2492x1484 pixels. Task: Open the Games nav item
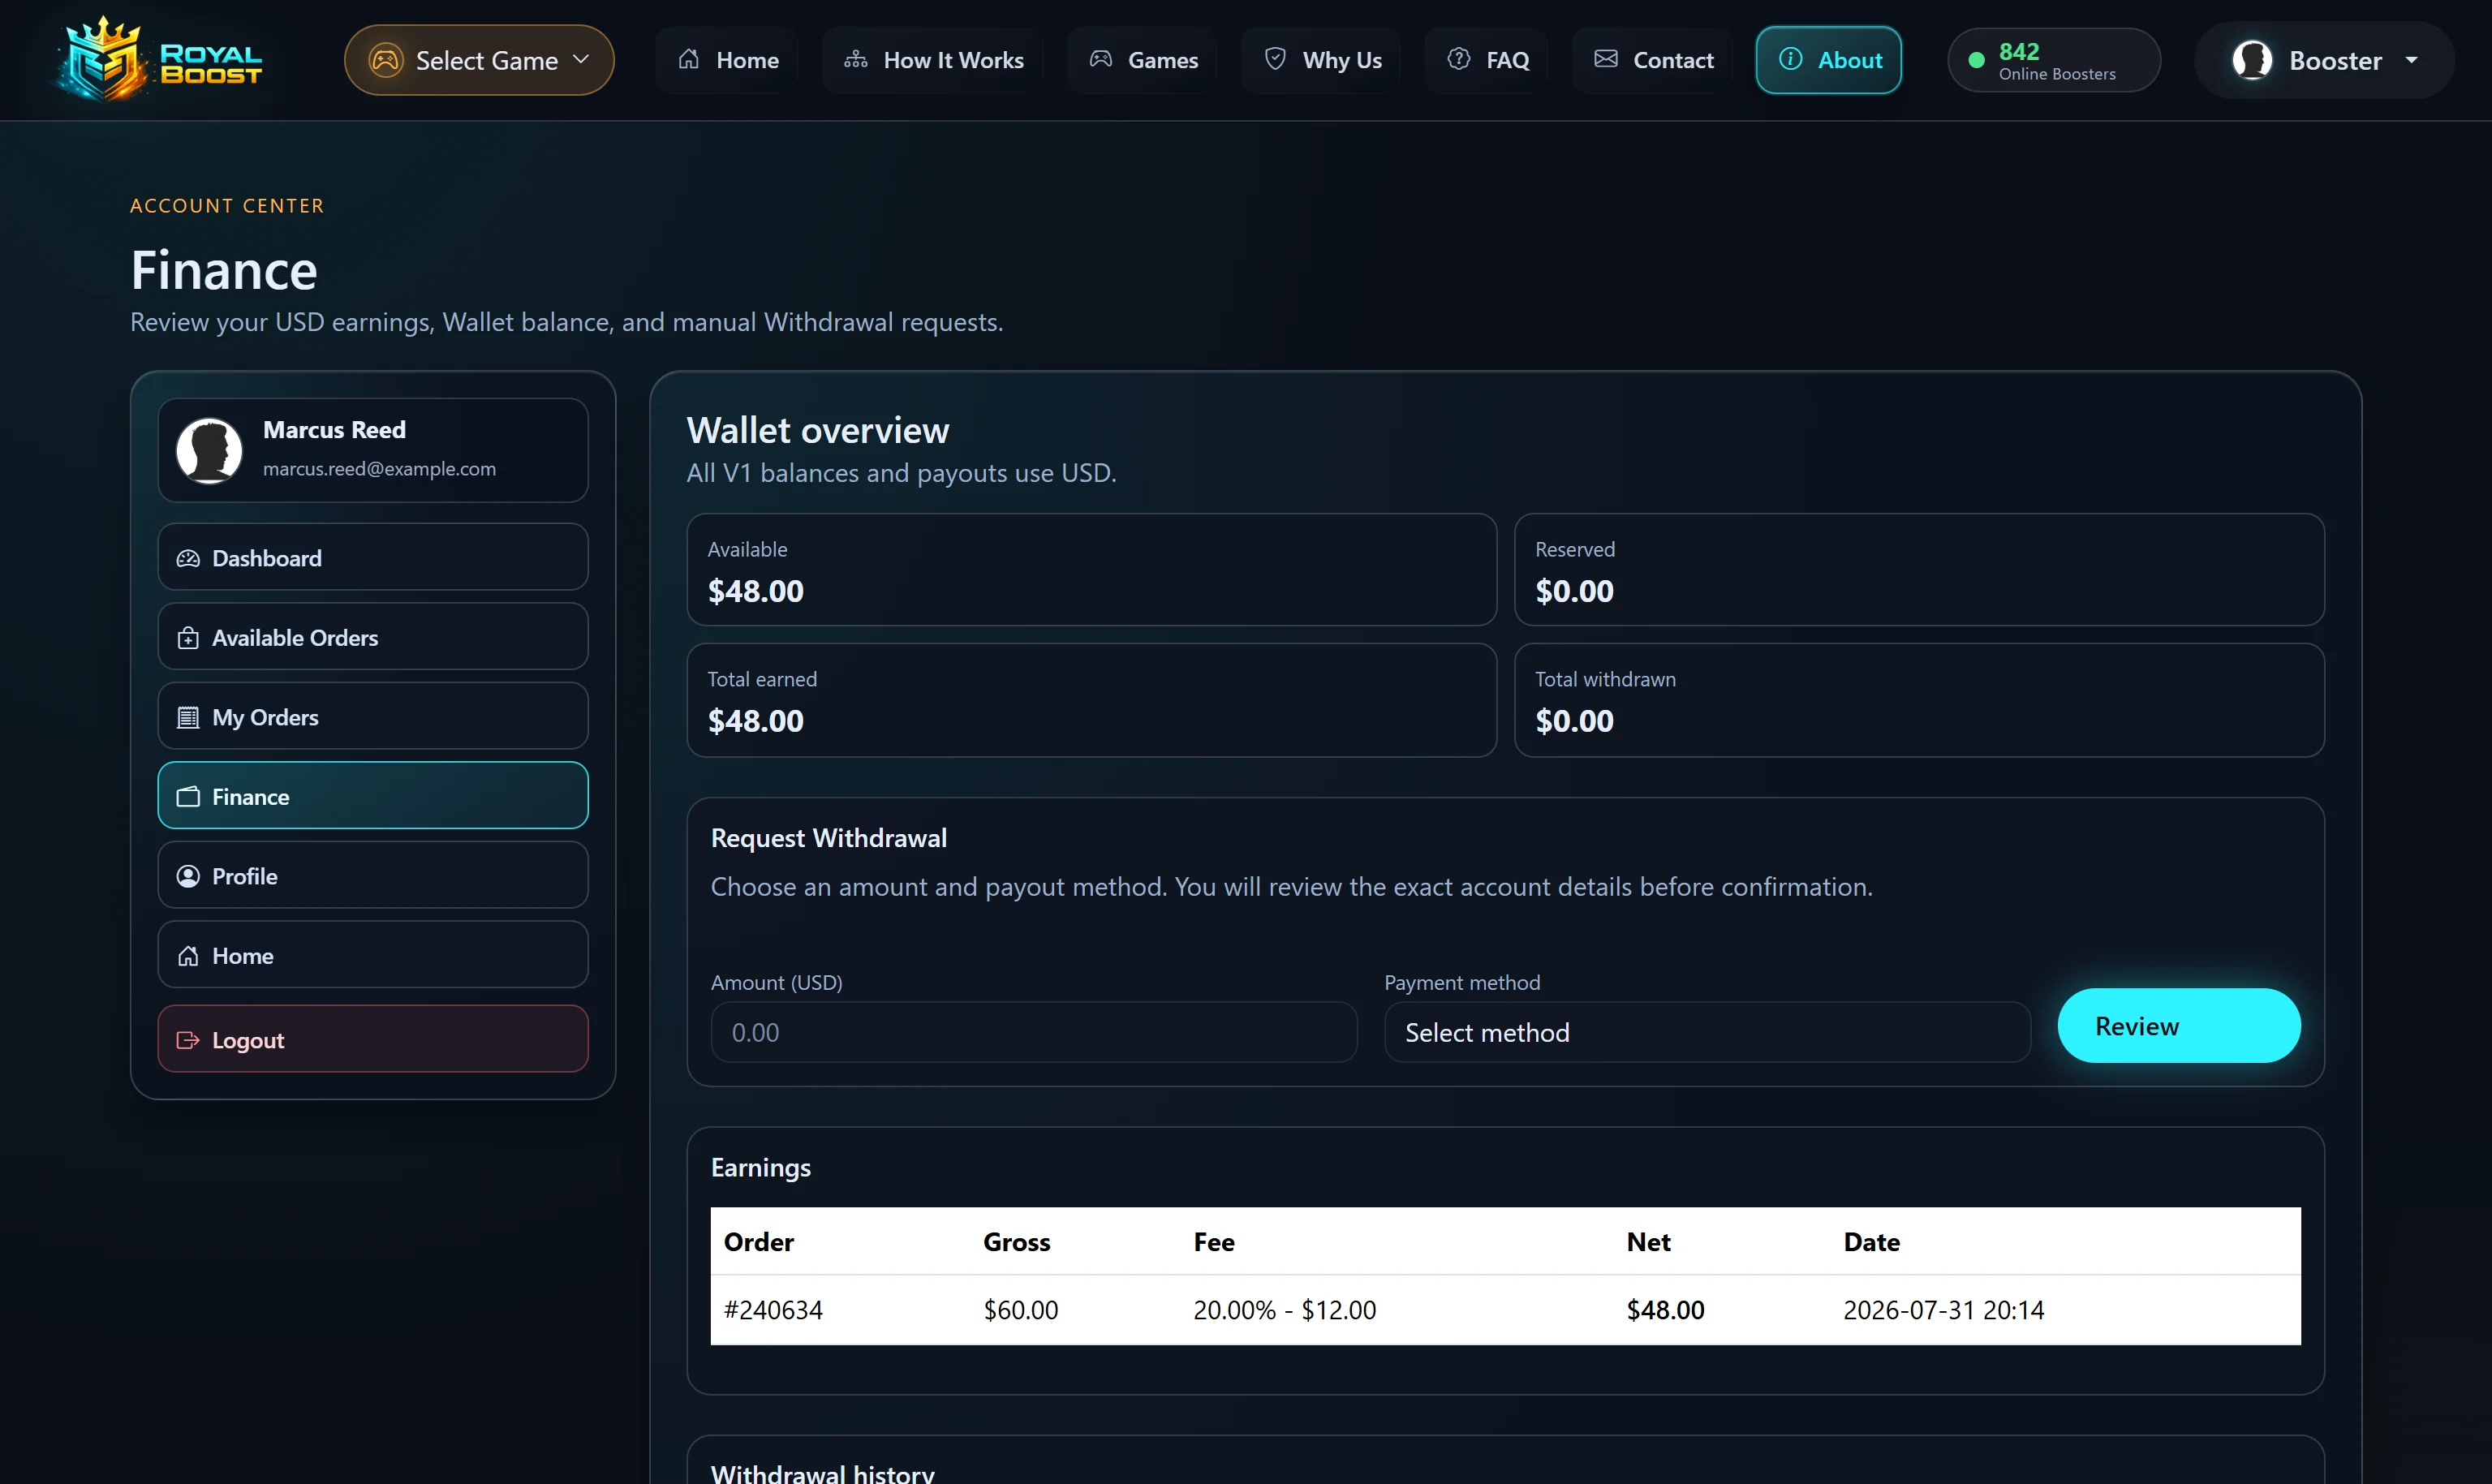click(x=1142, y=60)
